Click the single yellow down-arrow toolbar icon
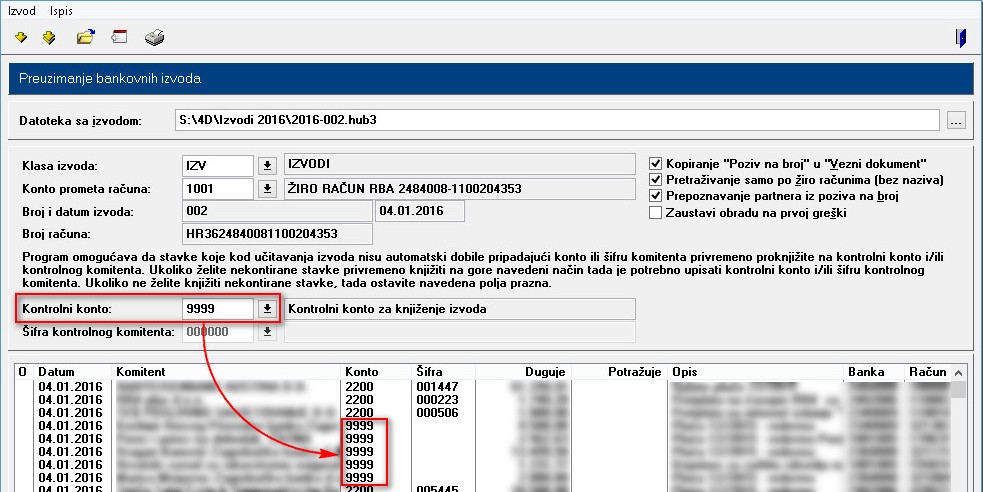The image size is (983, 492). [21, 39]
